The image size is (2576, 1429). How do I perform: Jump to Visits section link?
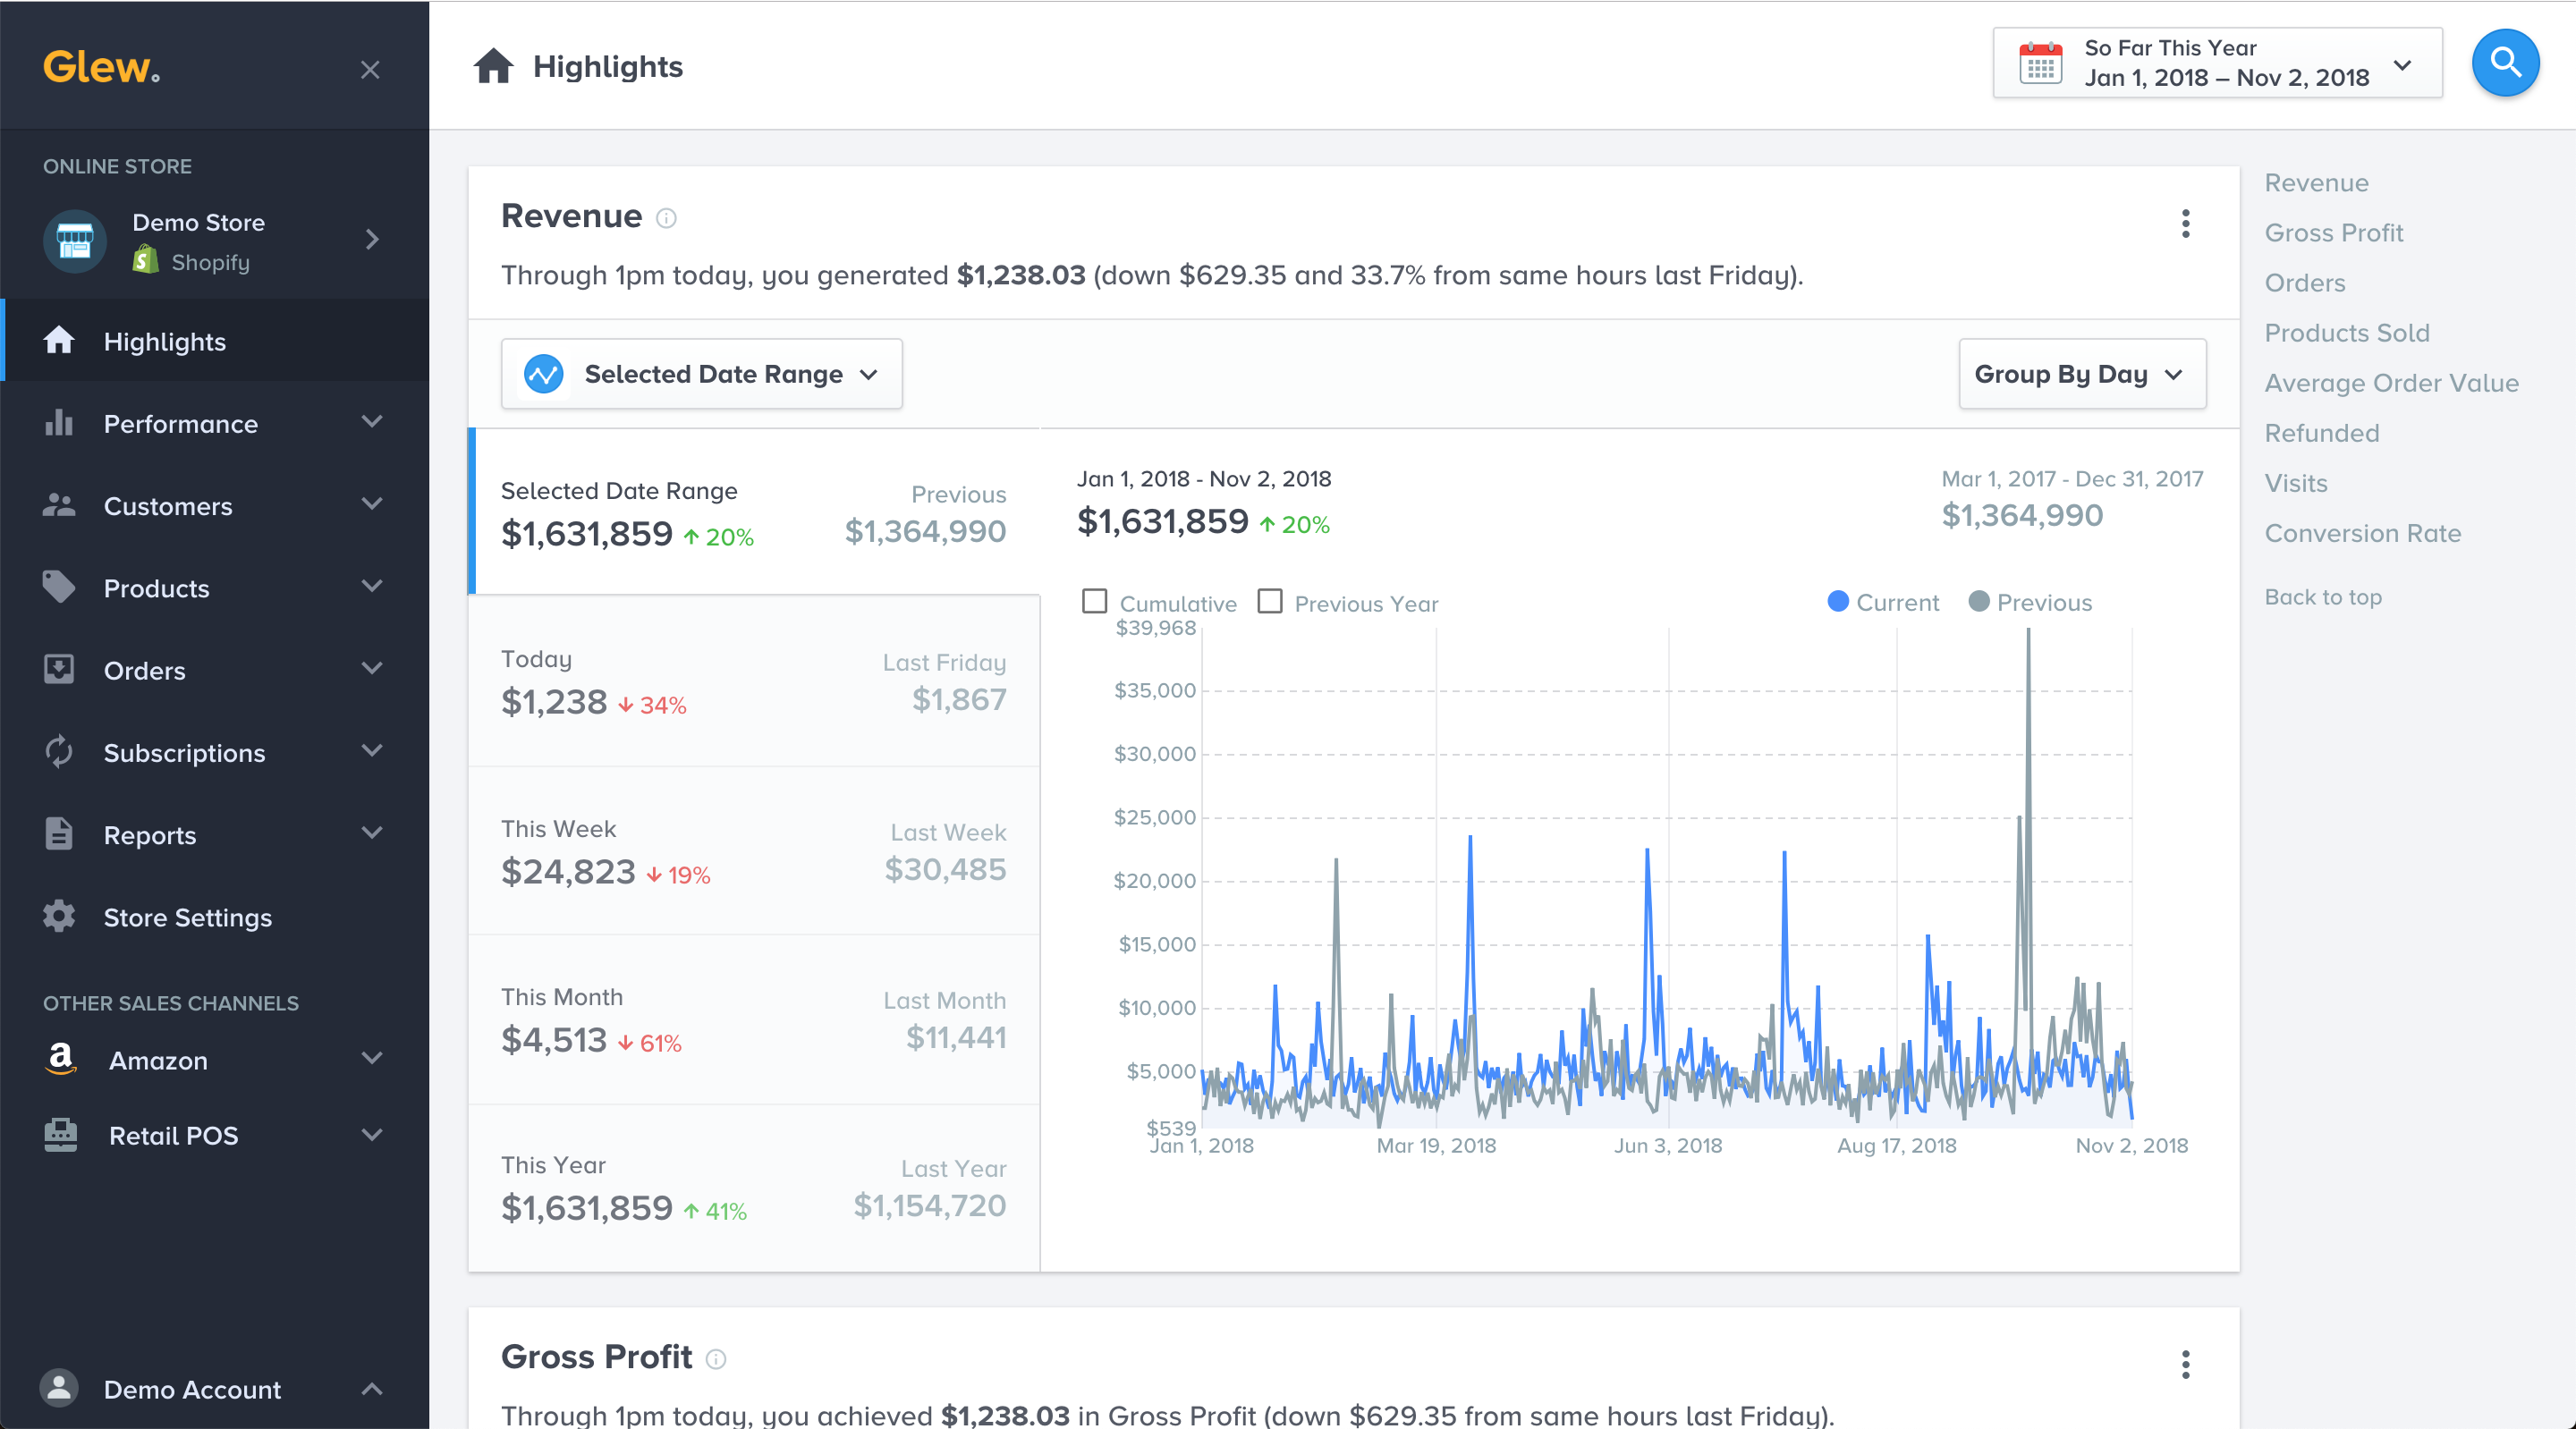point(2295,483)
